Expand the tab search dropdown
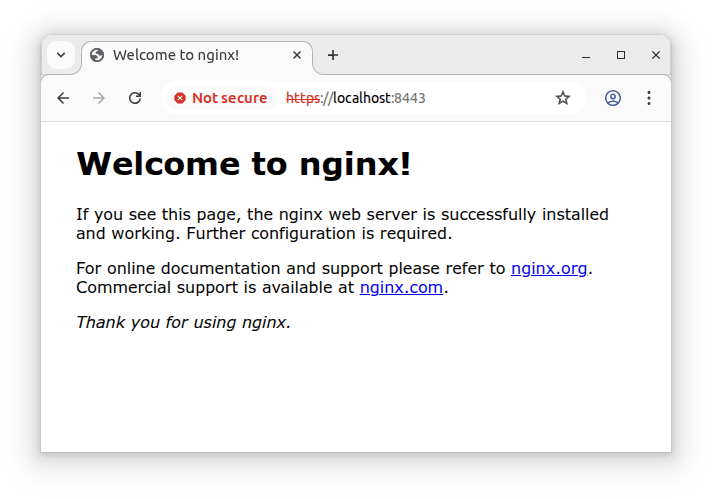Screen dimensions: 712x499 (61, 55)
